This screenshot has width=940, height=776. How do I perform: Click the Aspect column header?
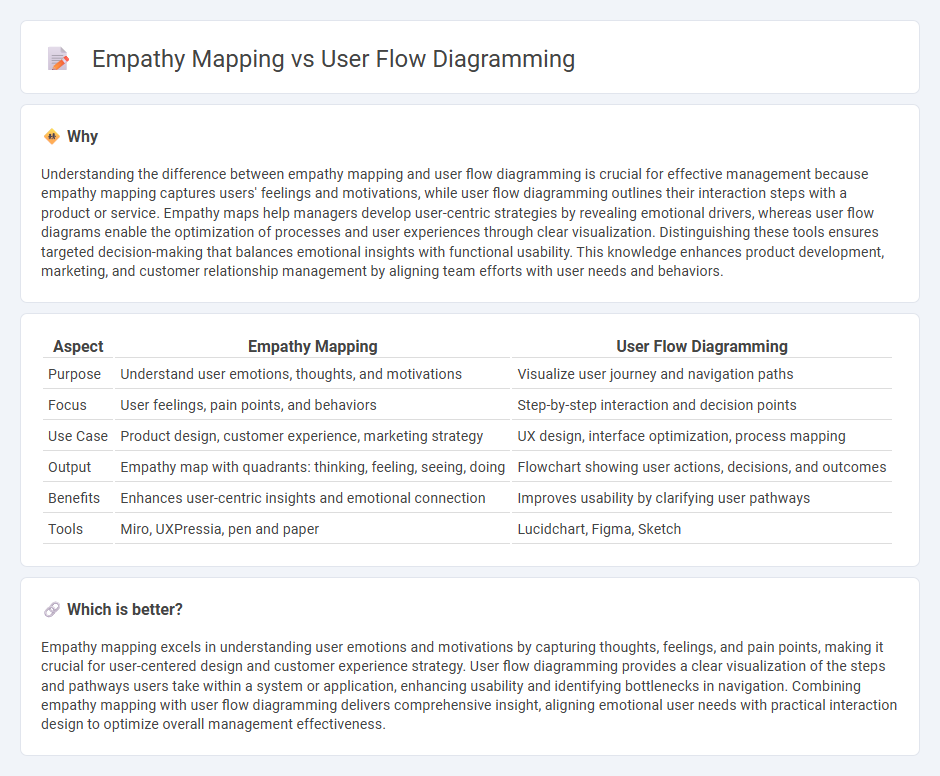[78, 347]
